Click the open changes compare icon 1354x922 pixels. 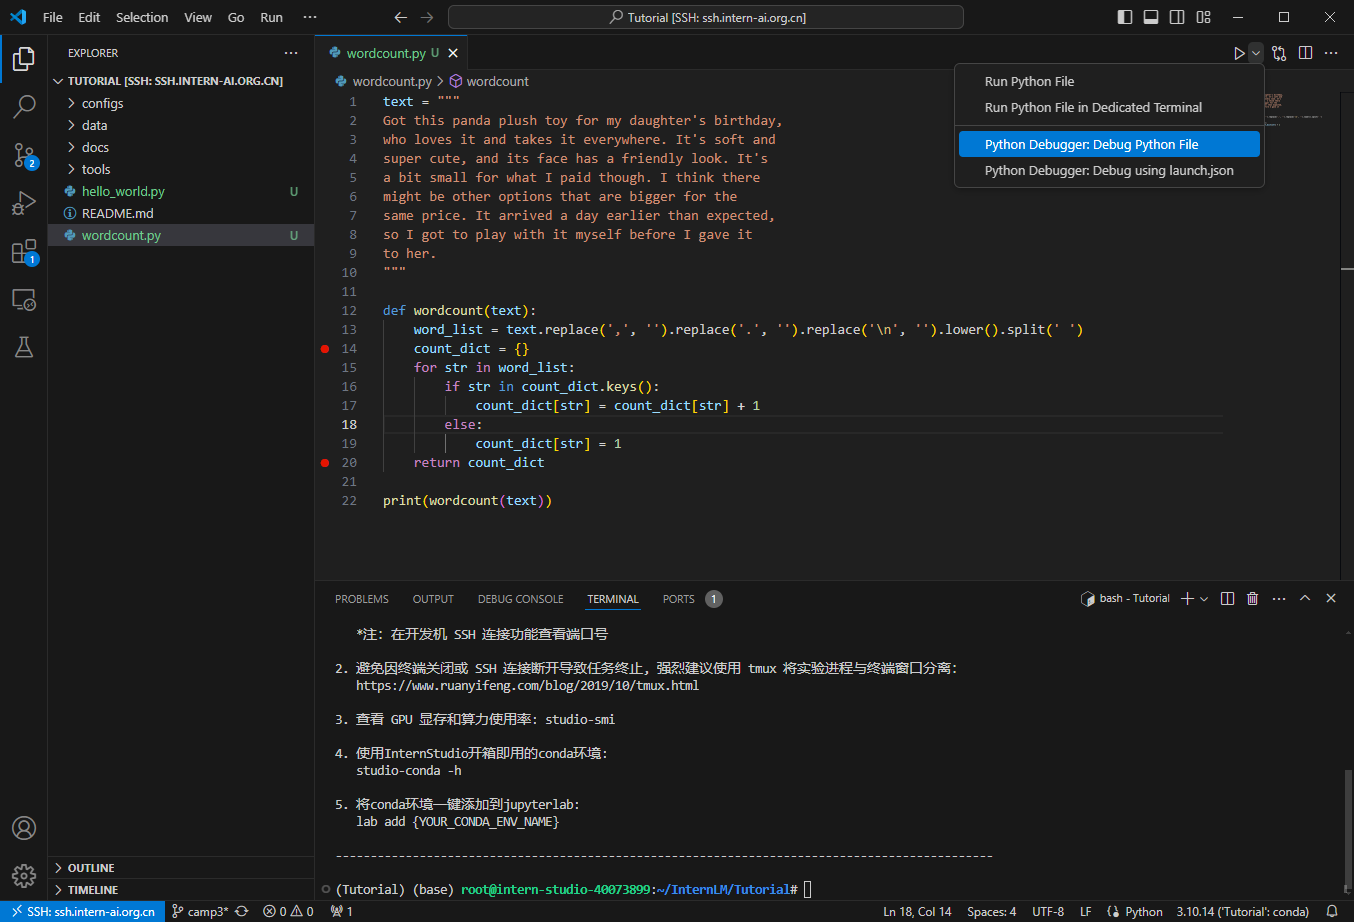pyautogui.click(x=1280, y=53)
